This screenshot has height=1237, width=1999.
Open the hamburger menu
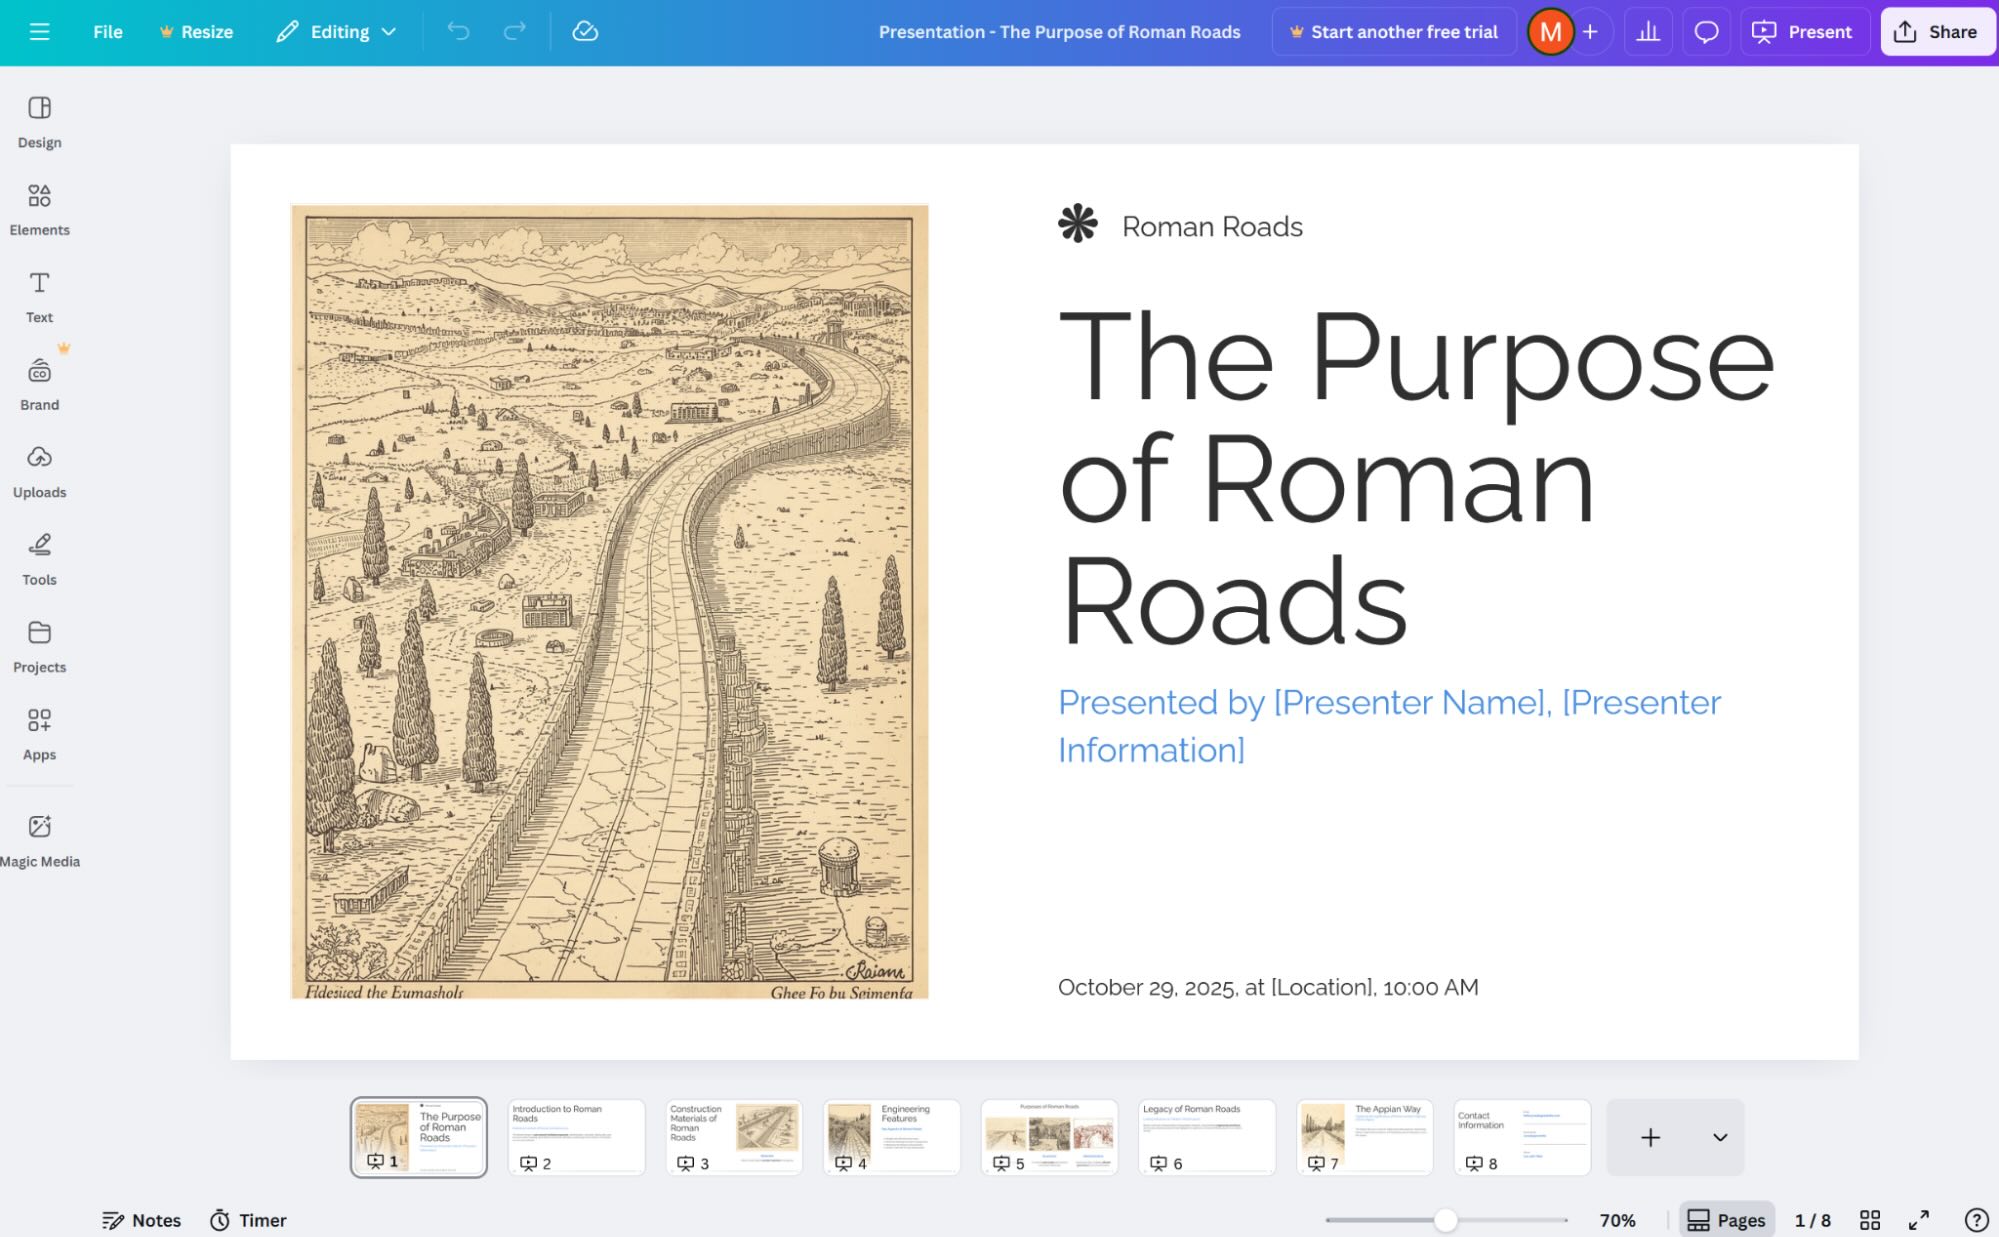point(39,31)
